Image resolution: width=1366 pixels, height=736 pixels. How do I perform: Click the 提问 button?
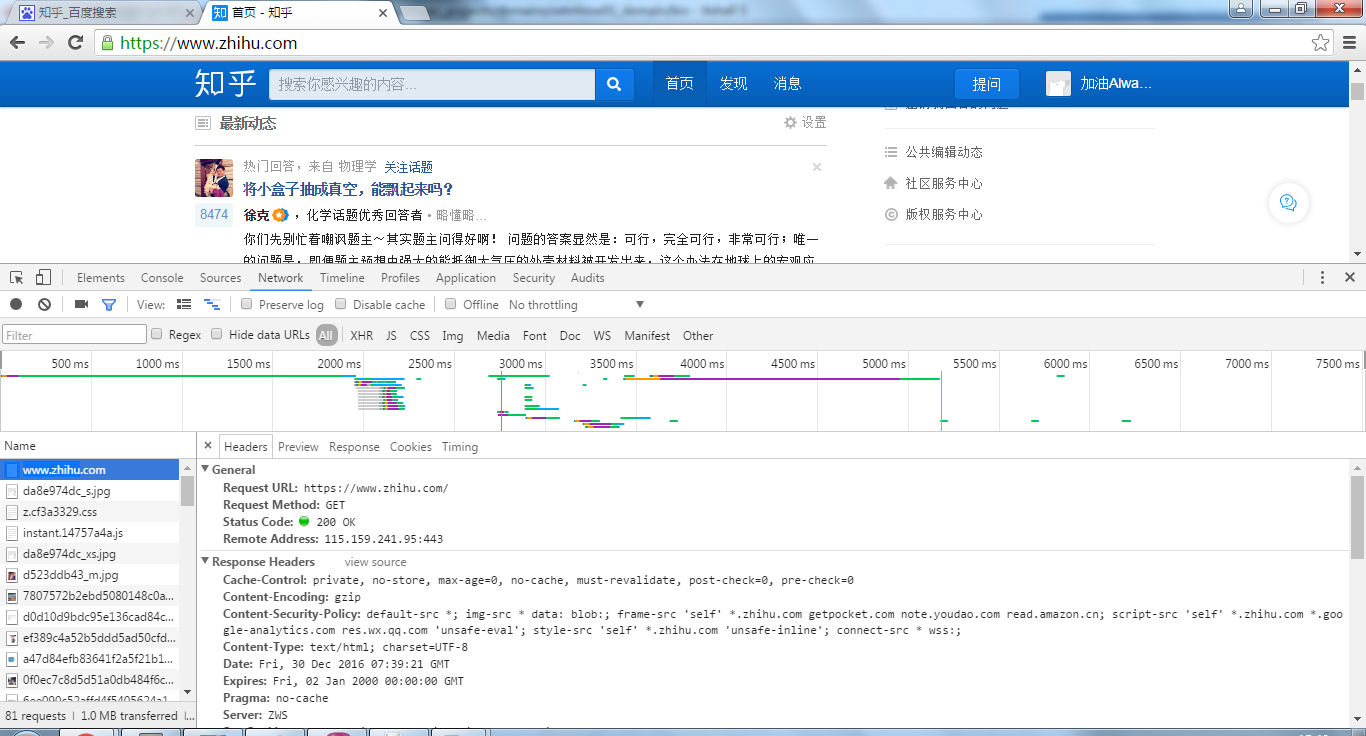987,84
